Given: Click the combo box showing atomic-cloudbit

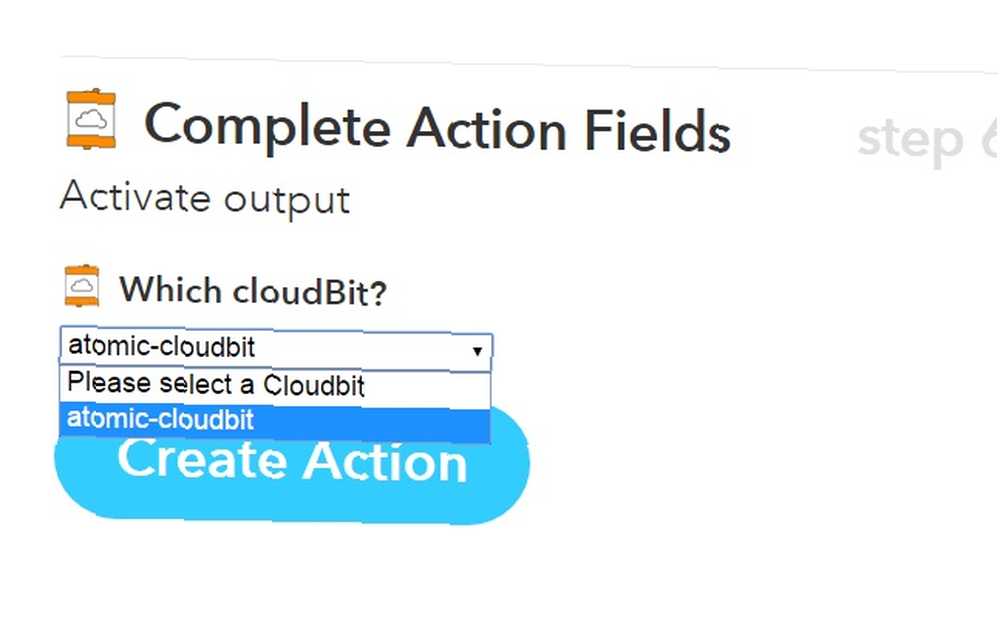Looking at the screenshot, I should point(276,348).
